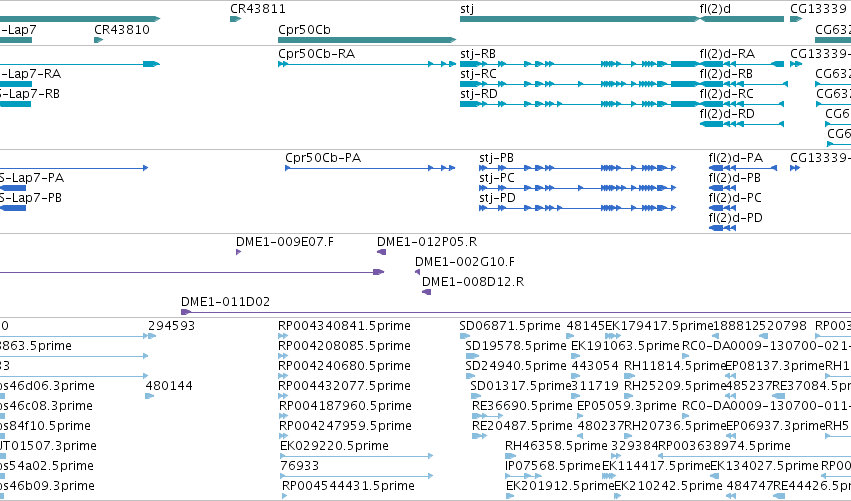
Task: Click the SD19578.5prime EST label
Action: click(516, 346)
